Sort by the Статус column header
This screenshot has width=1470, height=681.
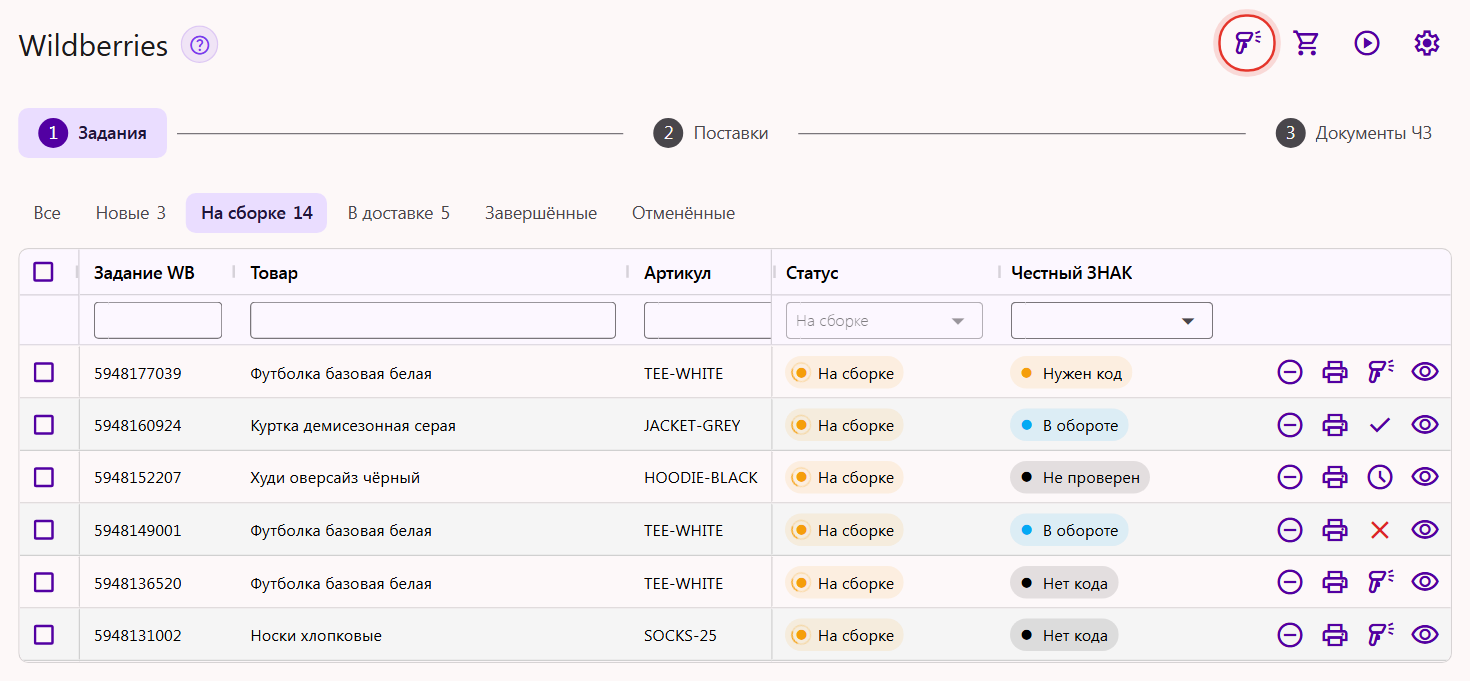point(812,273)
